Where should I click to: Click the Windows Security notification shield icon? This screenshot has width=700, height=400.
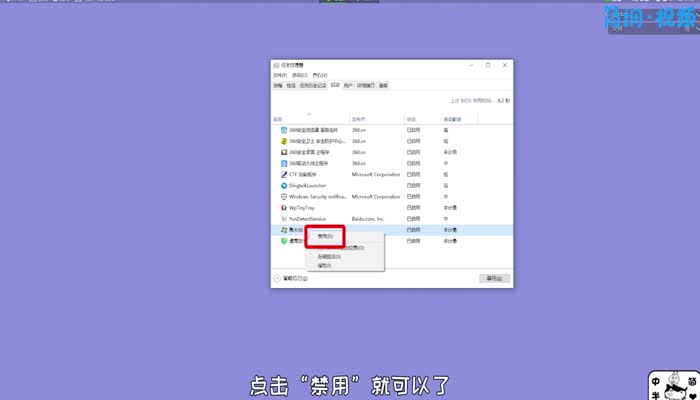tap(284, 196)
